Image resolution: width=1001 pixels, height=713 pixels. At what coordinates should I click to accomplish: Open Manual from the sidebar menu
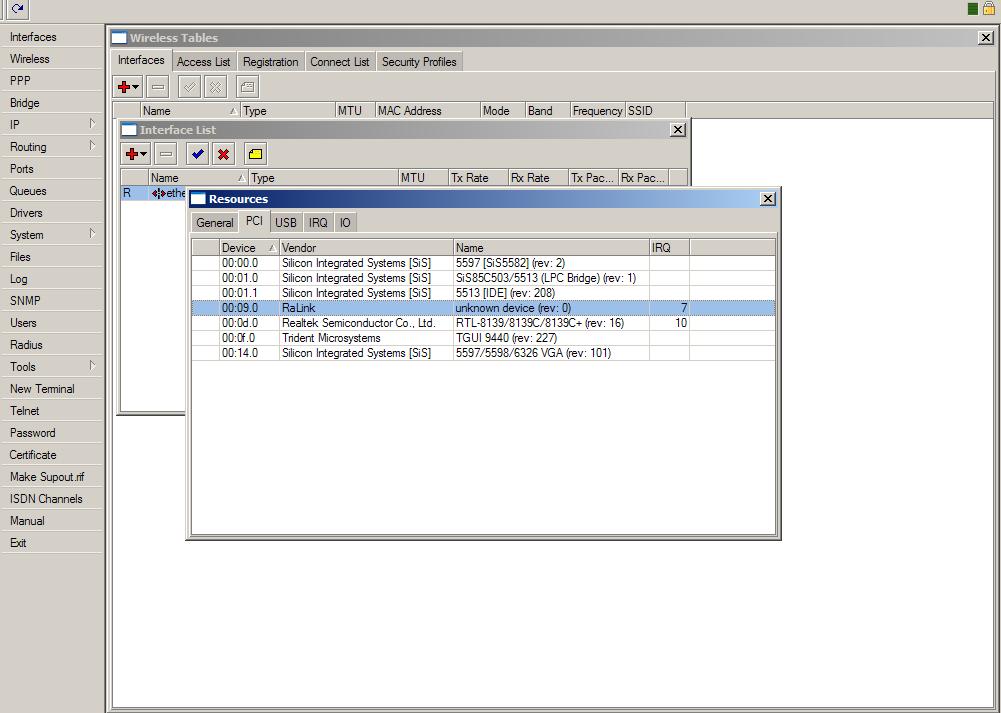tap(51, 521)
